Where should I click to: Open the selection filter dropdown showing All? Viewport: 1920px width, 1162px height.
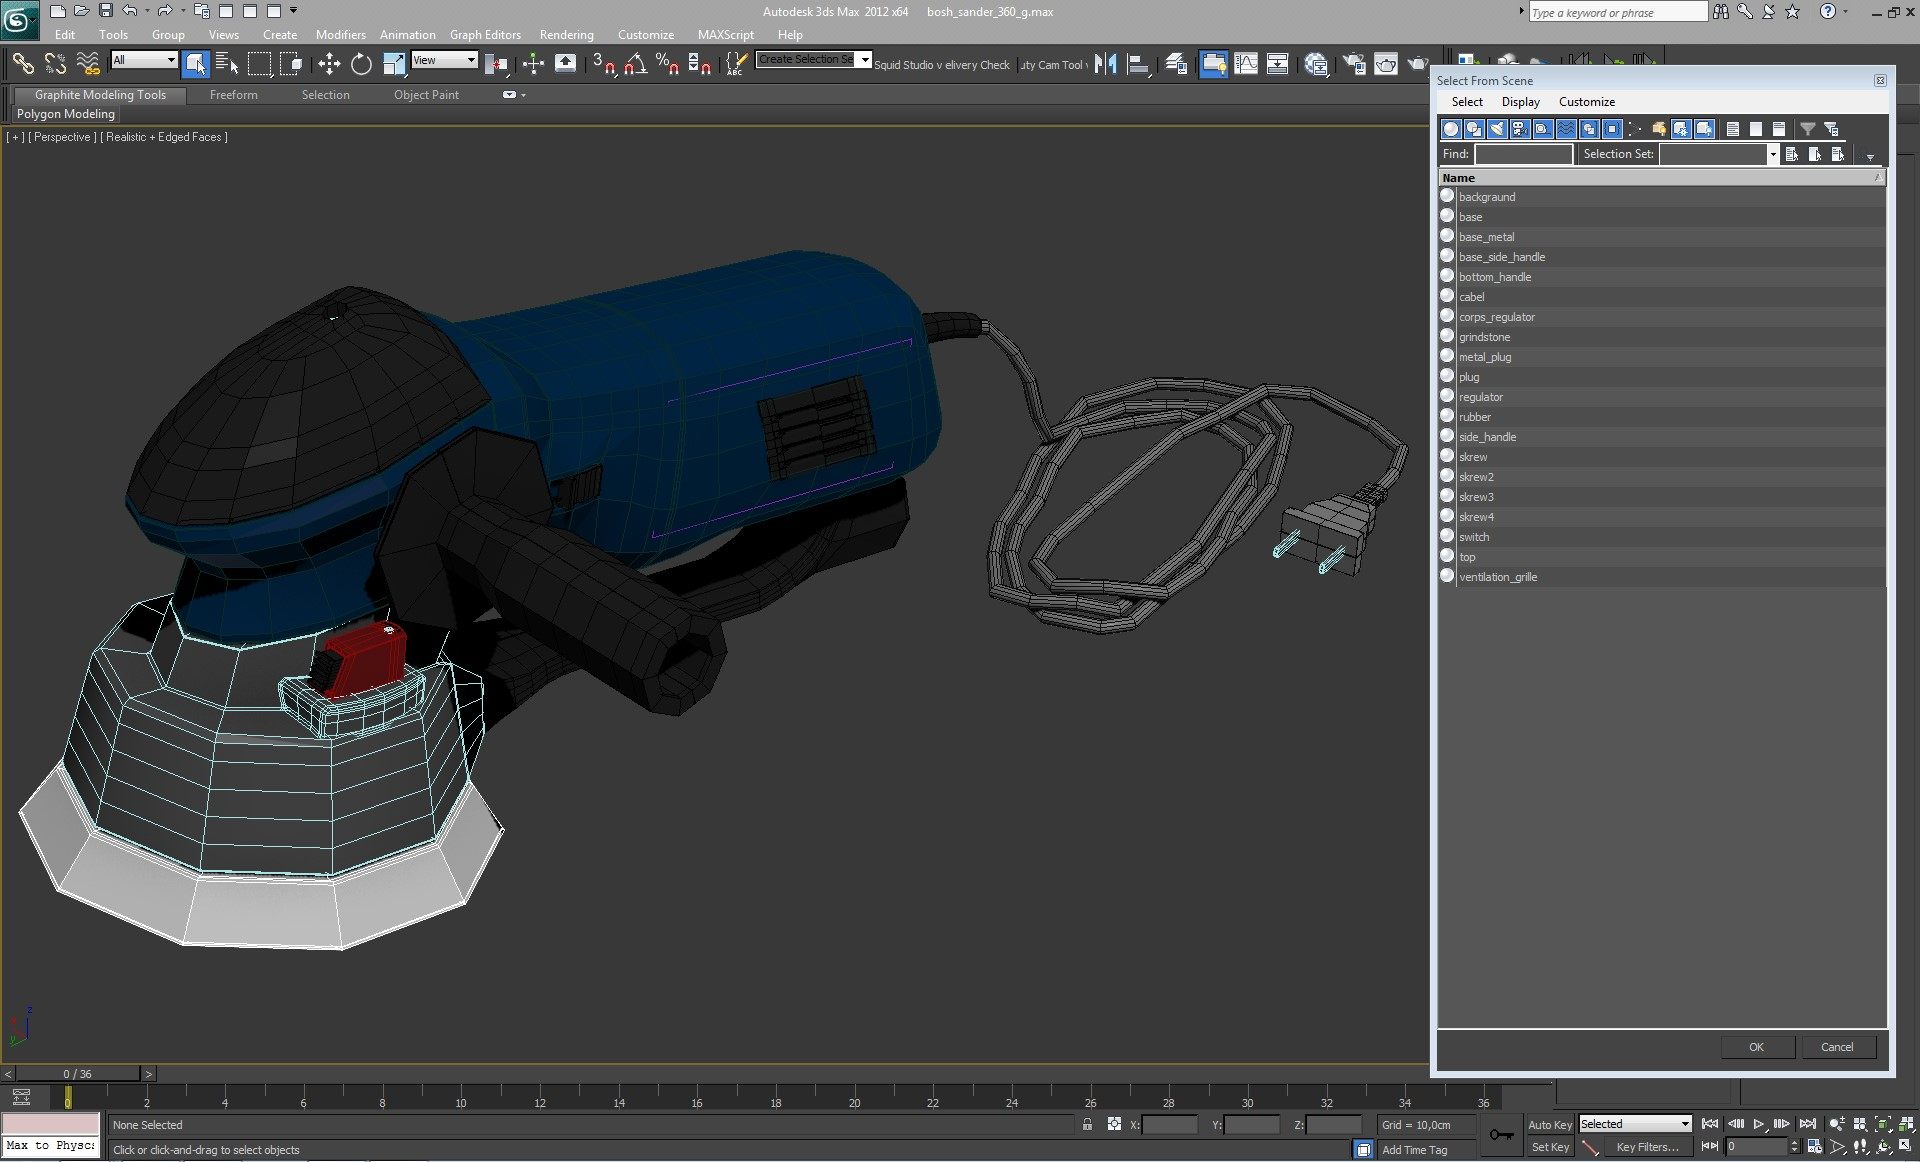click(x=144, y=60)
